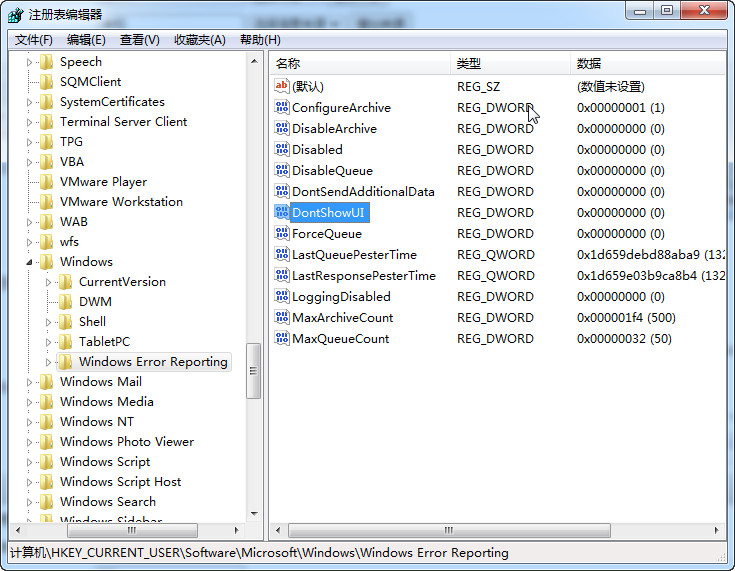Click the icon beside the Disabled value
Viewport: 735px width, 571px height.
pyautogui.click(x=281, y=150)
